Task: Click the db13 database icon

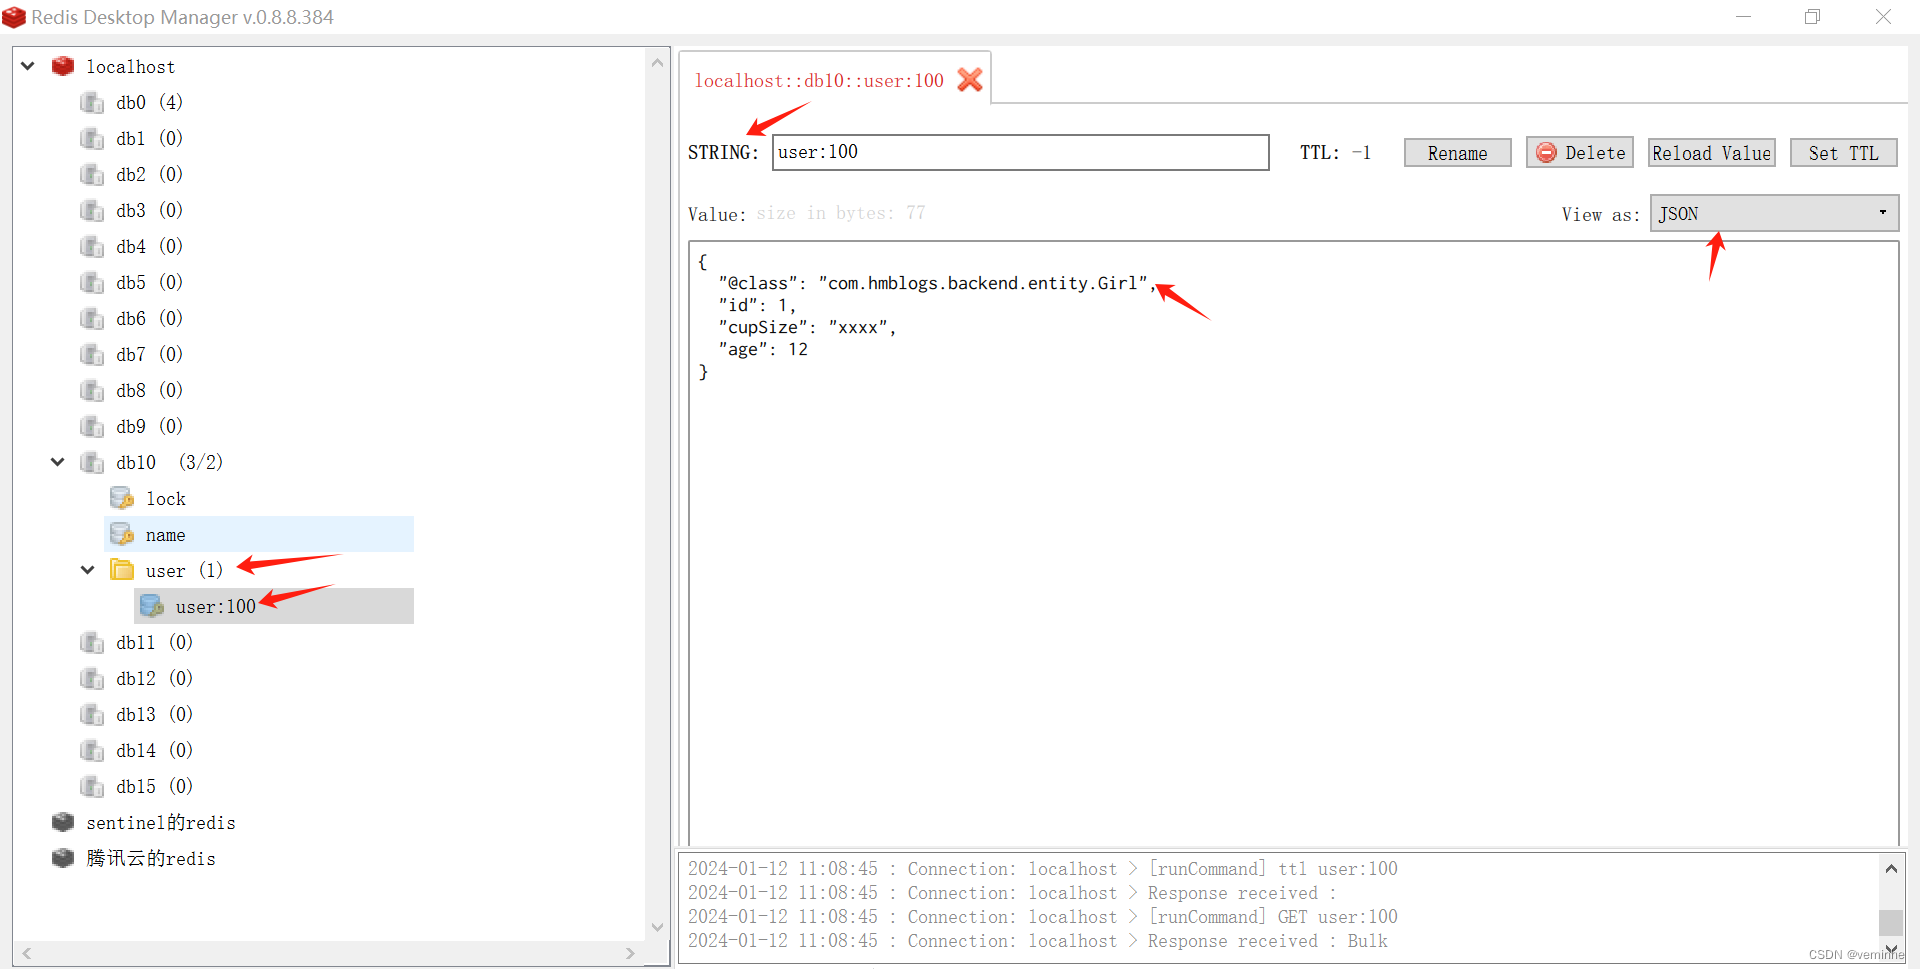Action: [92, 714]
